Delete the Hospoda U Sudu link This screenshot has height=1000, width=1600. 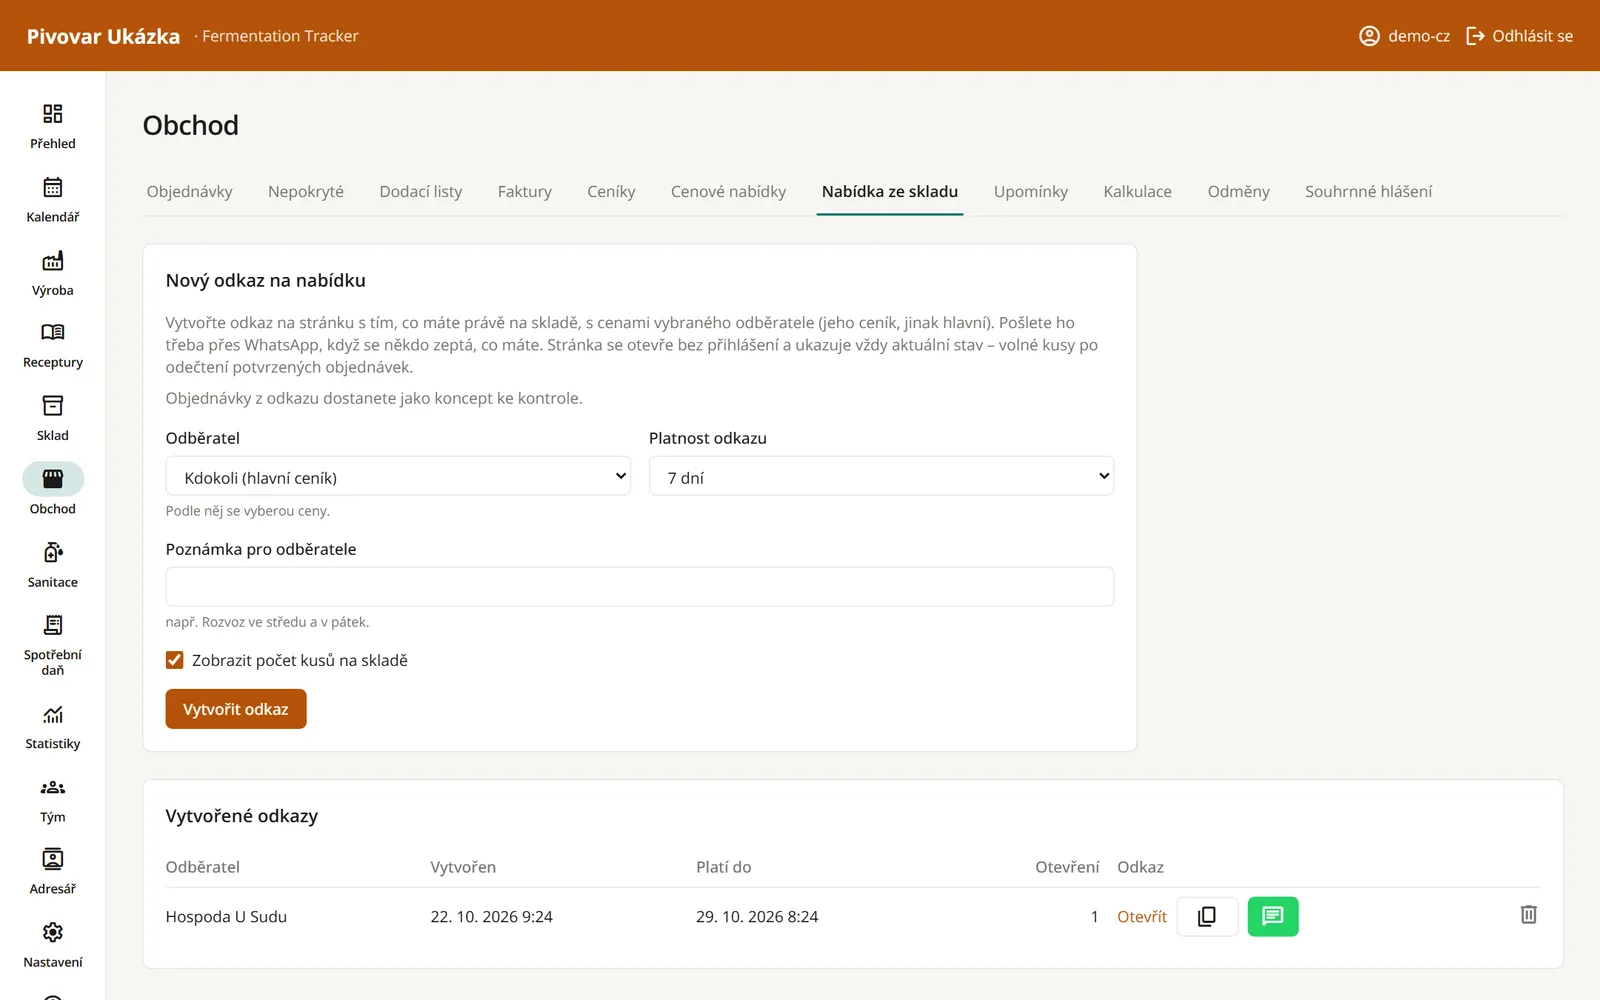[1528, 915]
